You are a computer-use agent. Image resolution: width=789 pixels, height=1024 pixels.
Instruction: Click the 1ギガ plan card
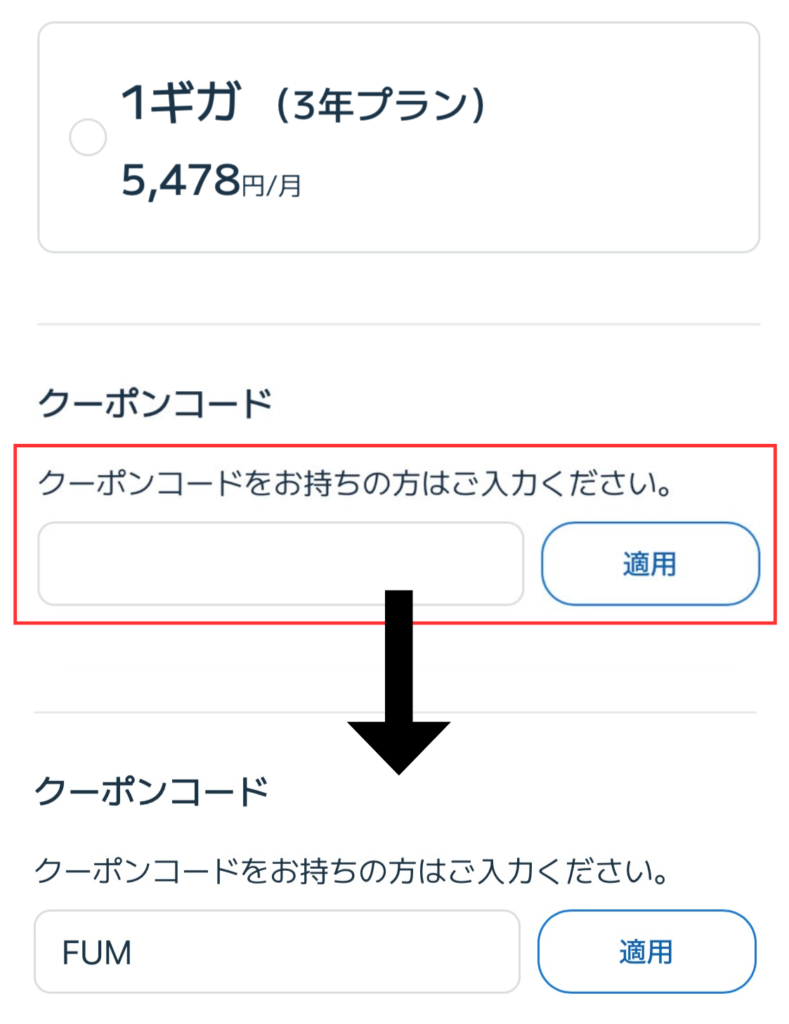click(x=400, y=135)
